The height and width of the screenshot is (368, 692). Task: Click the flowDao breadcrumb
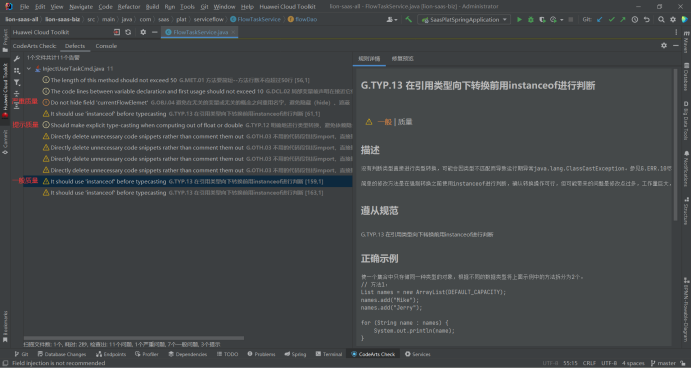coord(303,19)
